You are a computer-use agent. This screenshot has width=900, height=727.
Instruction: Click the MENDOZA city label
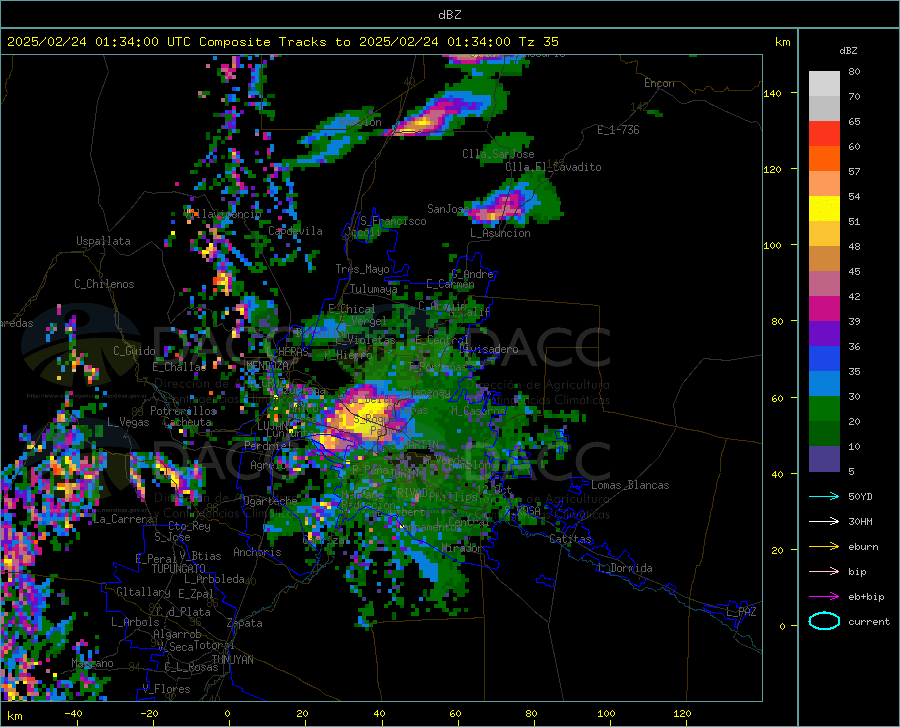(267, 365)
